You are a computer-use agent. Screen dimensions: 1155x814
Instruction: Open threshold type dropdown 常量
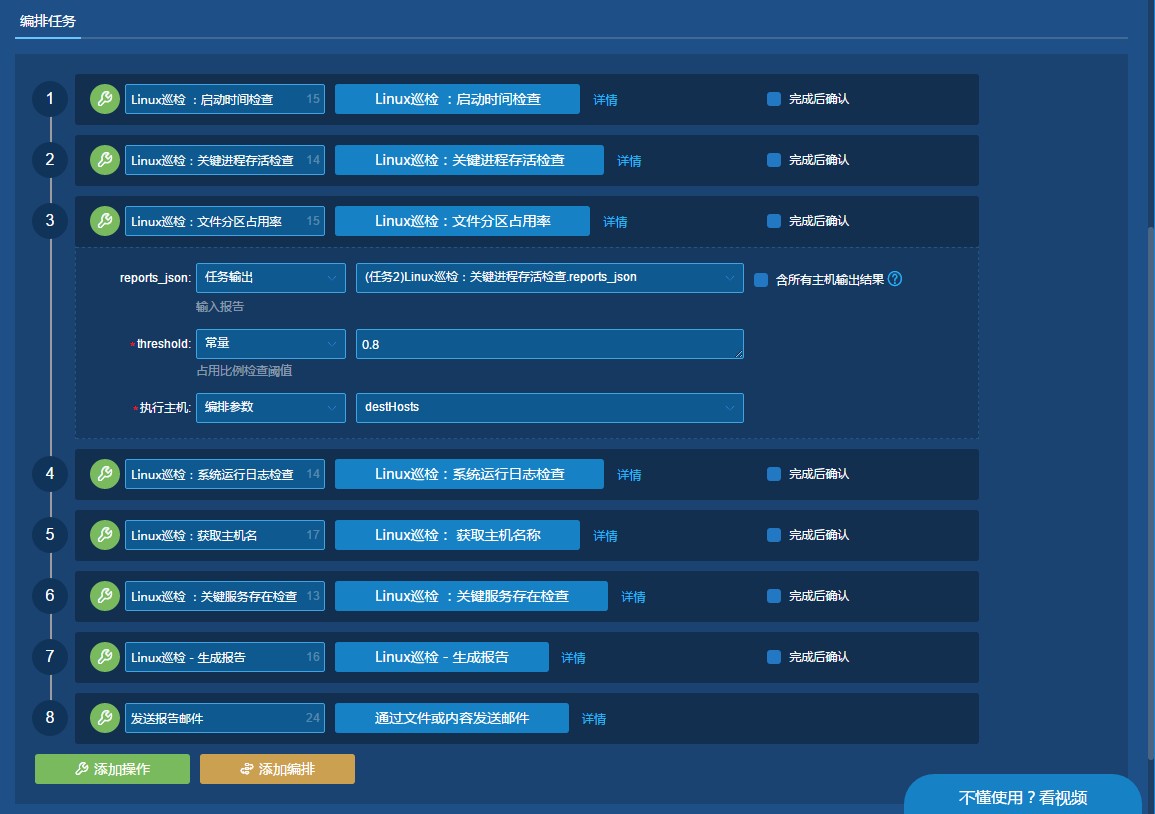pyautogui.click(x=270, y=344)
